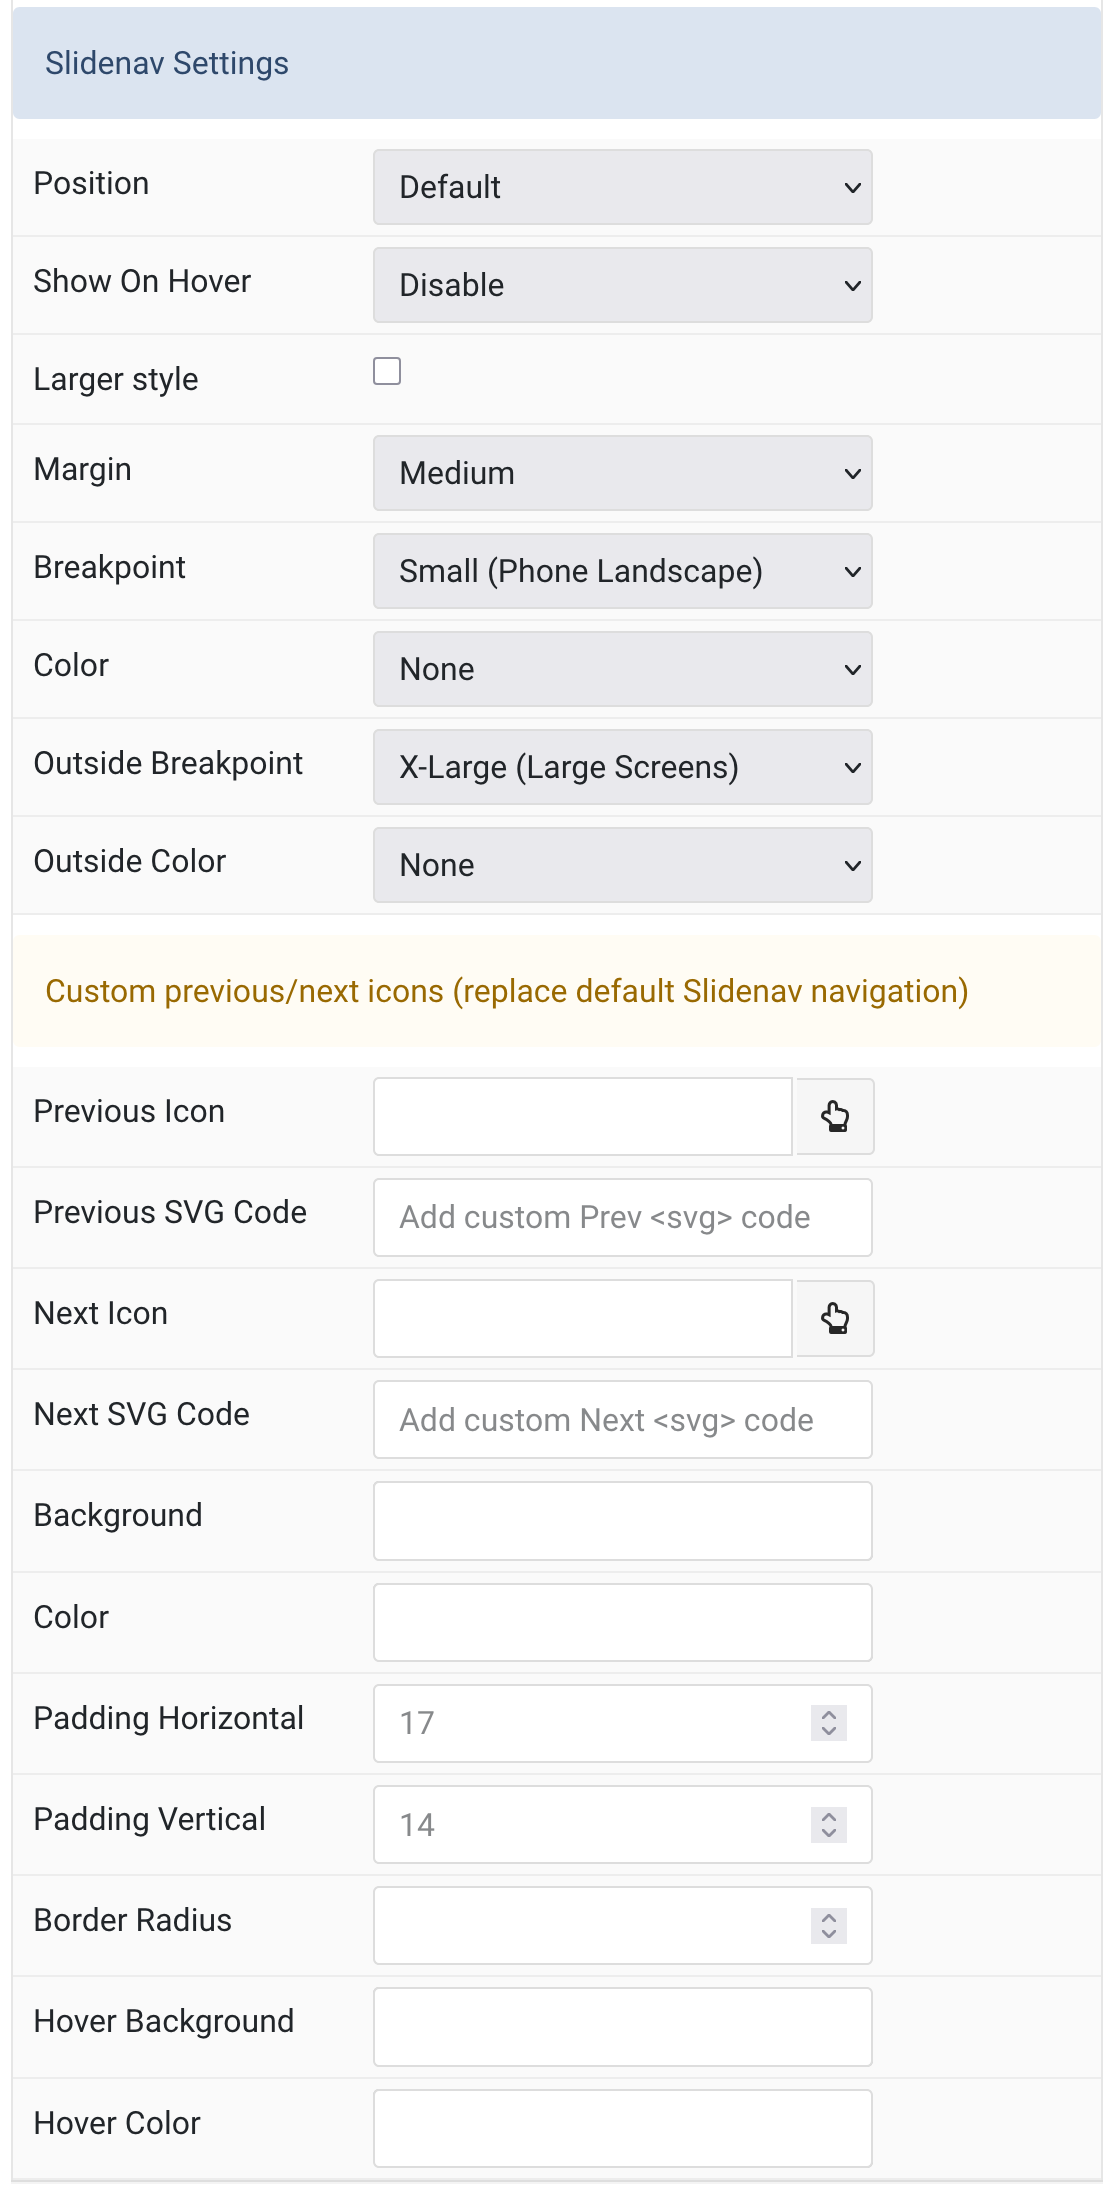Click the Padding Horizontal stepper arrows
Image resolution: width=1116 pixels, height=2192 pixels.
tap(829, 1722)
